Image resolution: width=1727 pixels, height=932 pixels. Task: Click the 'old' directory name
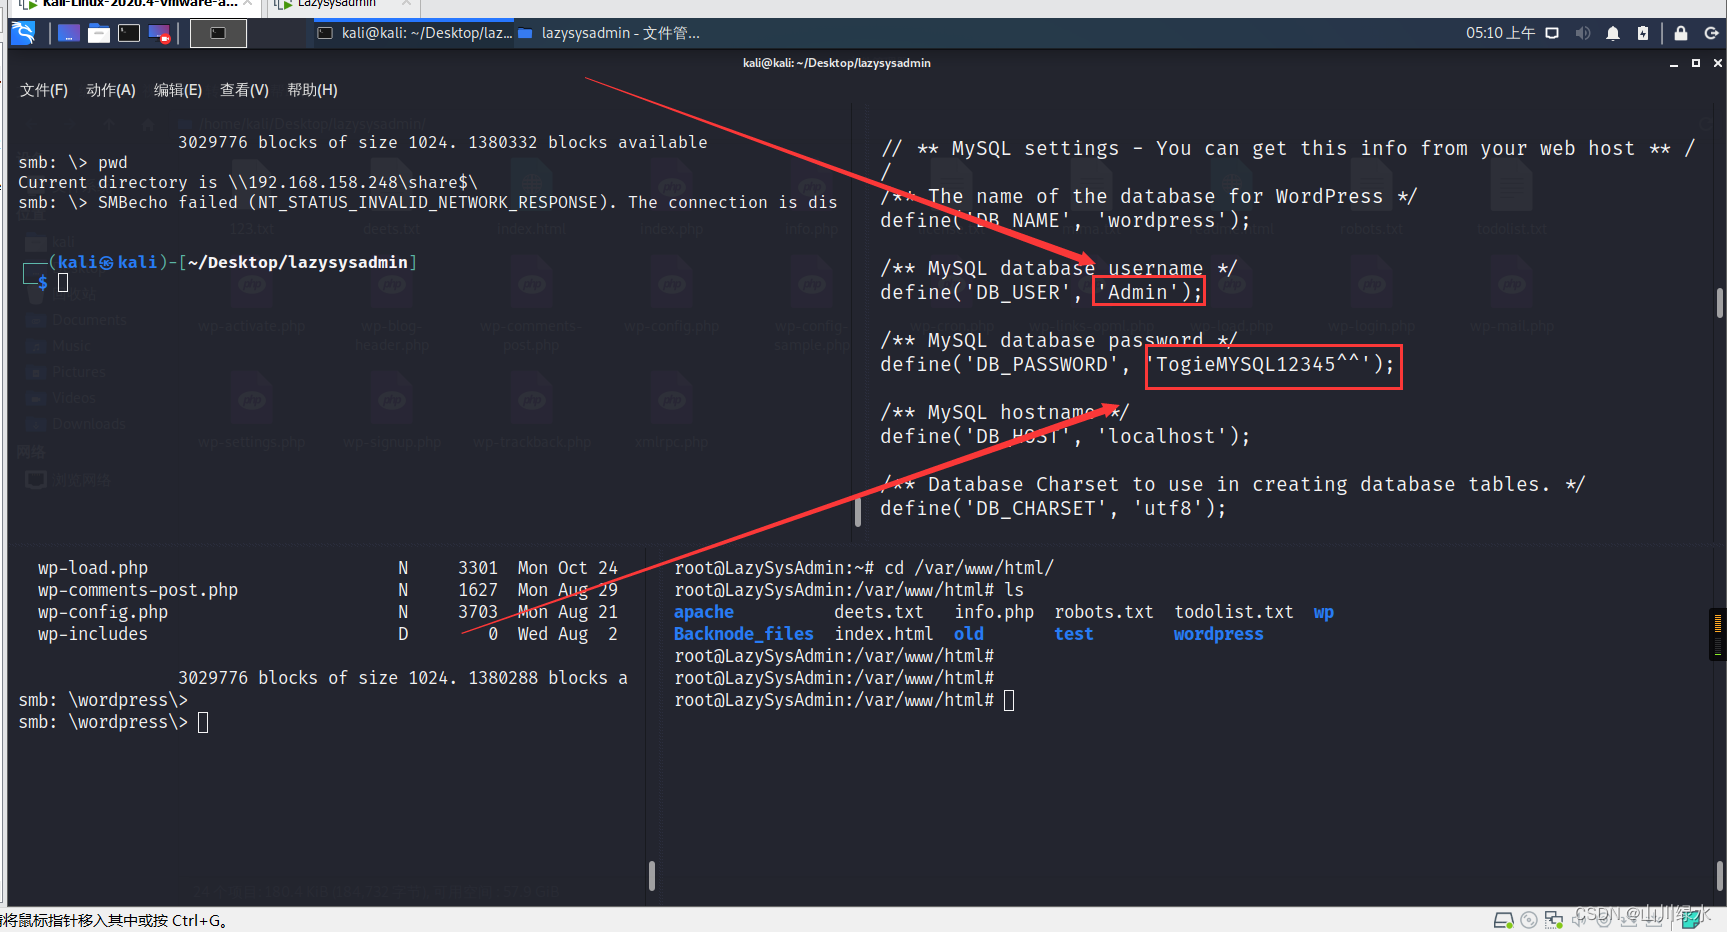(969, 634)
